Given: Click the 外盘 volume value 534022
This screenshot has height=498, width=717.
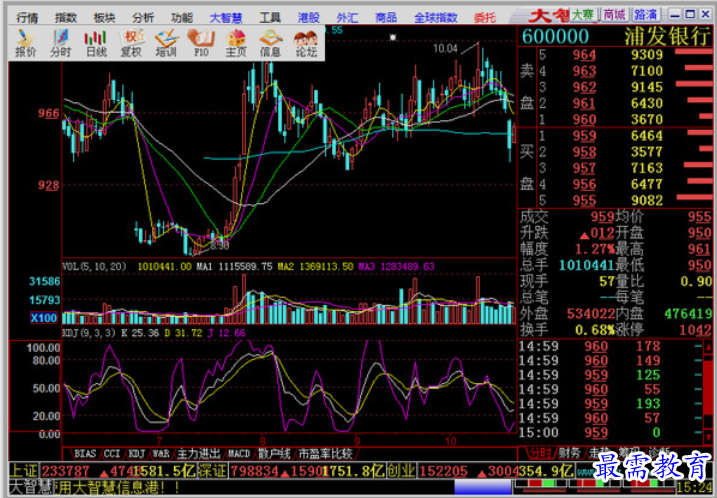Looking at the screenshot, I should point(591,314).
